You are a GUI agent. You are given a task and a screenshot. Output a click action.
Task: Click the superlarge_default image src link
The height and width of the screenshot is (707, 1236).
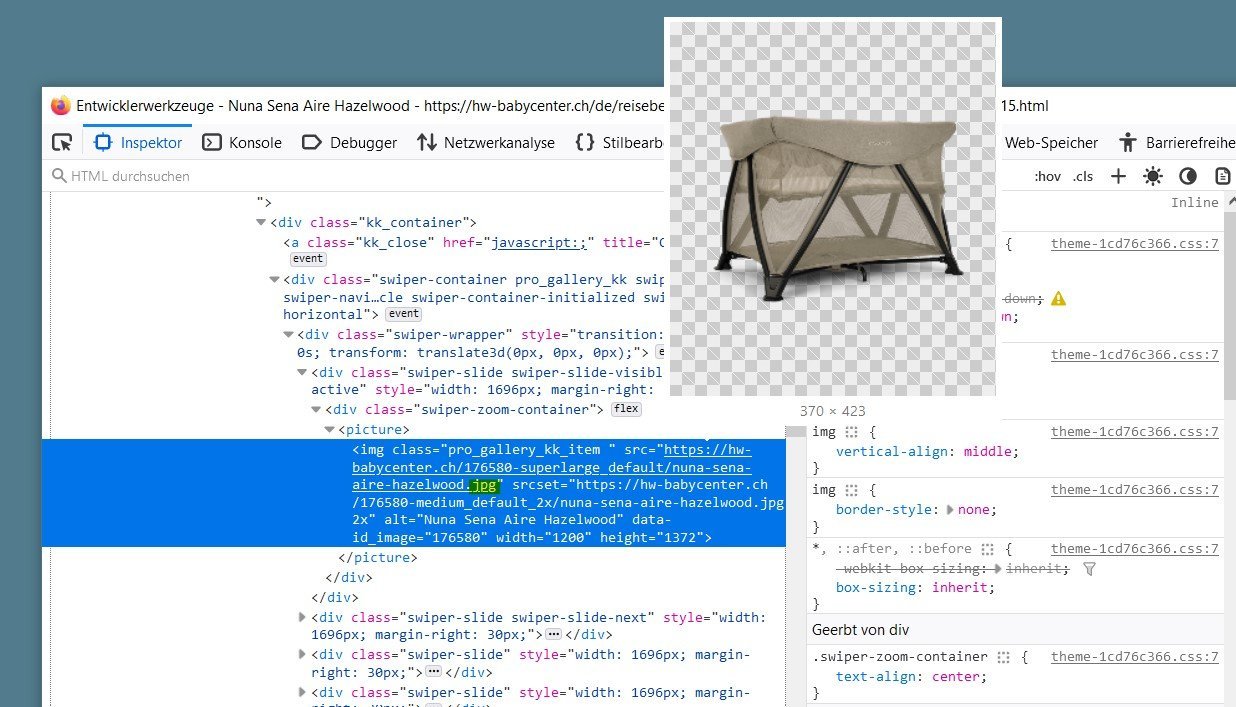[551, 467]
